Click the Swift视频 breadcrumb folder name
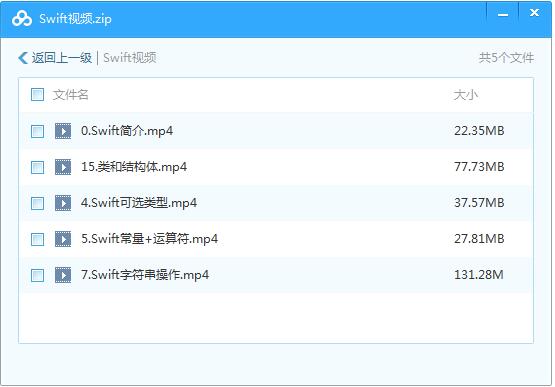 [x=130, y=58]
